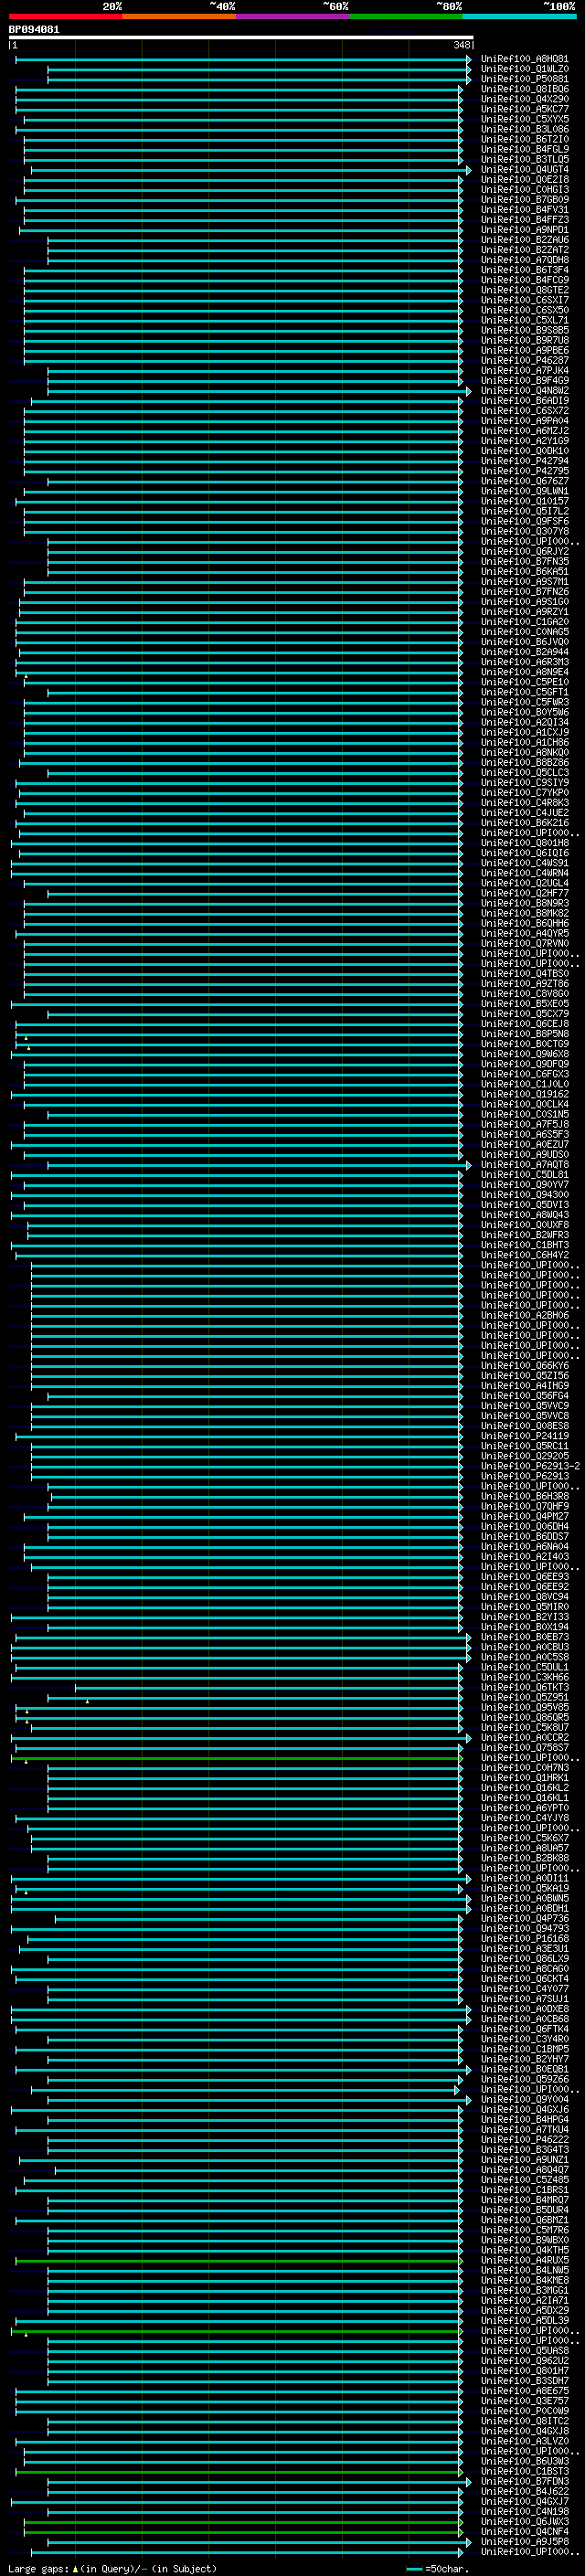Select the UniRef100_Q5Z951 hit label
The height and width of the screenshot is (2576, 585).
(524, 1697)
